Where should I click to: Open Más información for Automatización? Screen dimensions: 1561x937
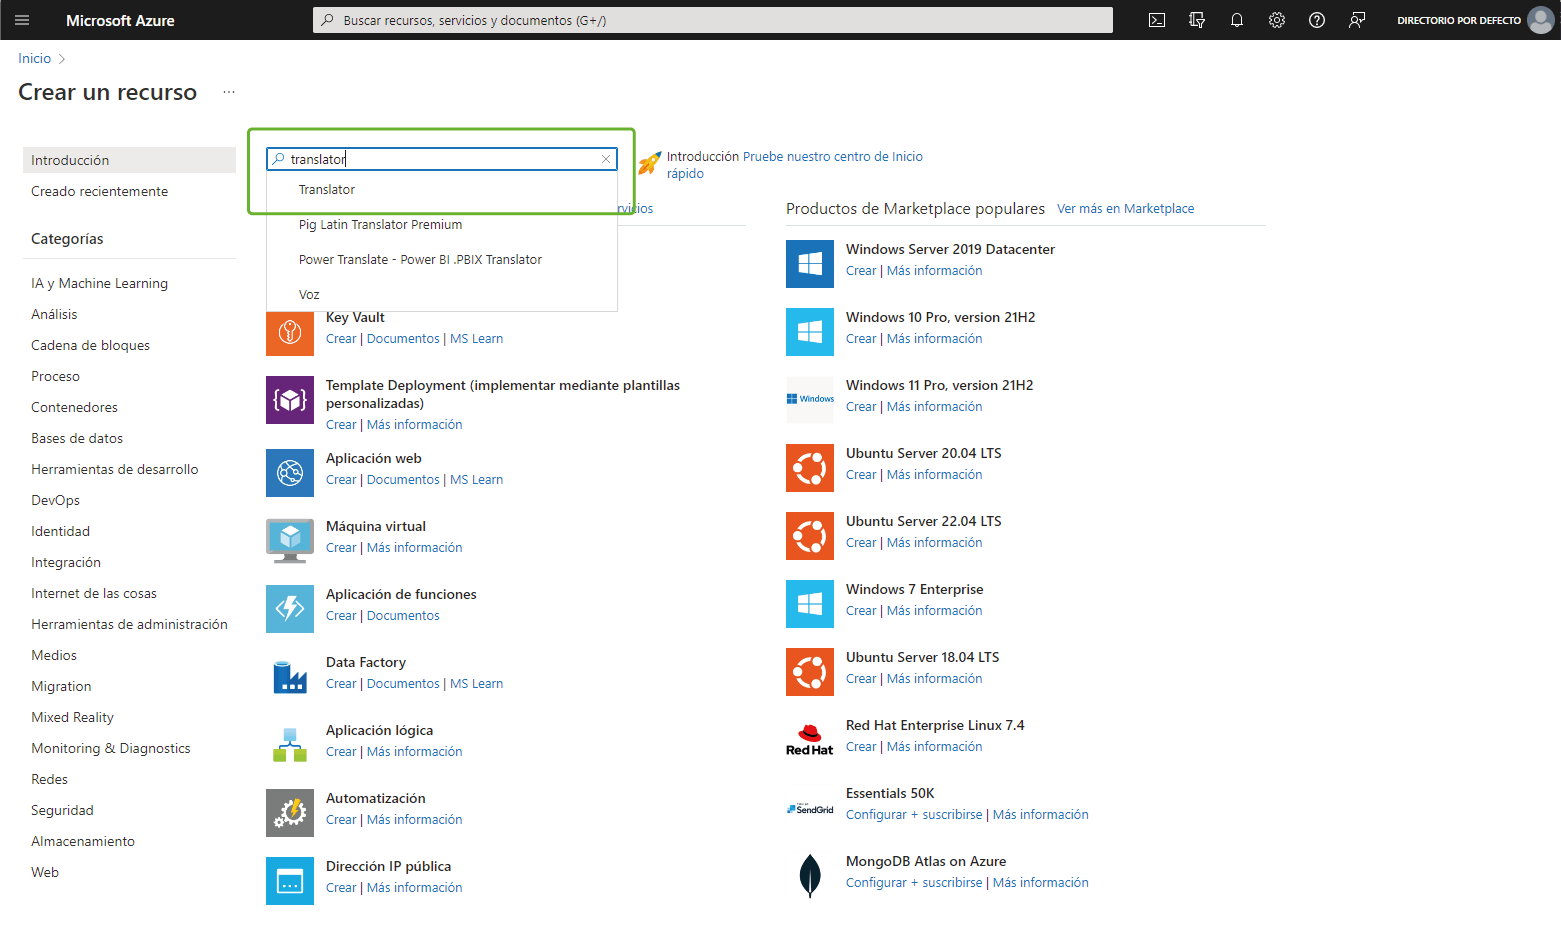click(414, 820)
